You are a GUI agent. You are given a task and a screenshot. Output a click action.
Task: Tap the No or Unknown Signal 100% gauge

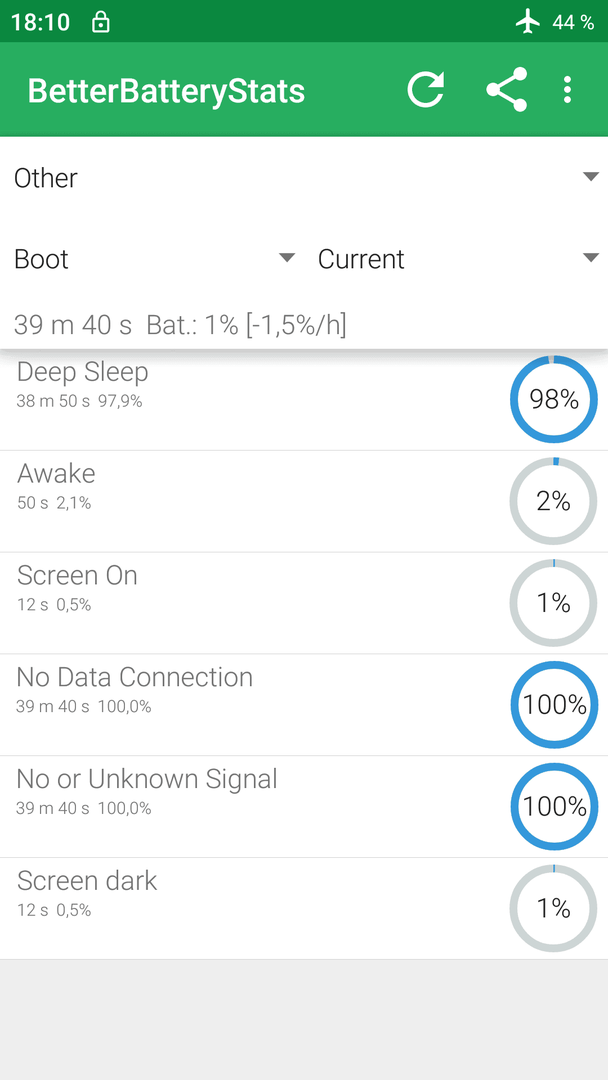(554, 806)
